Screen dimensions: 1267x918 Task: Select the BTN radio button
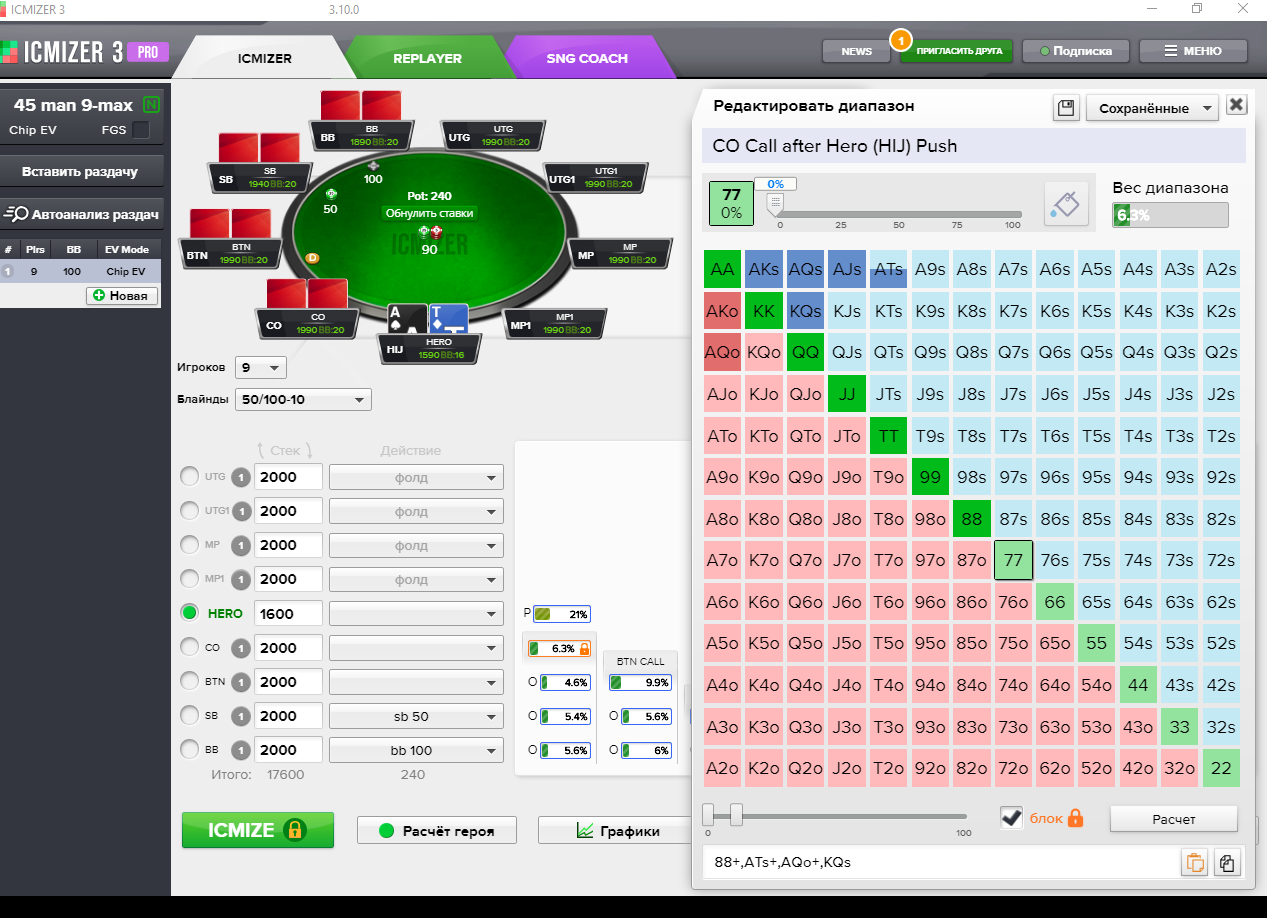coord(189,682)
